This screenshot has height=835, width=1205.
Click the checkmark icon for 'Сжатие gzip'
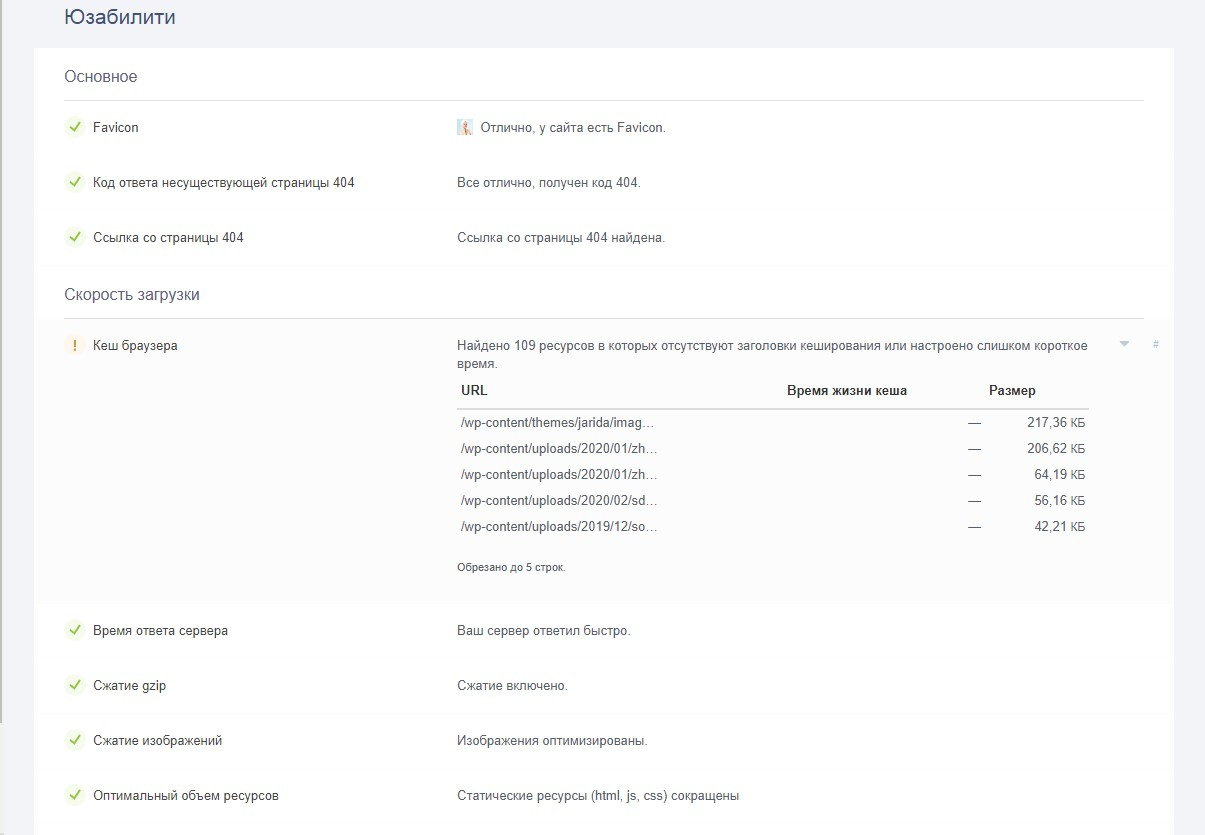pyautogui.click(x=74, y=685)
